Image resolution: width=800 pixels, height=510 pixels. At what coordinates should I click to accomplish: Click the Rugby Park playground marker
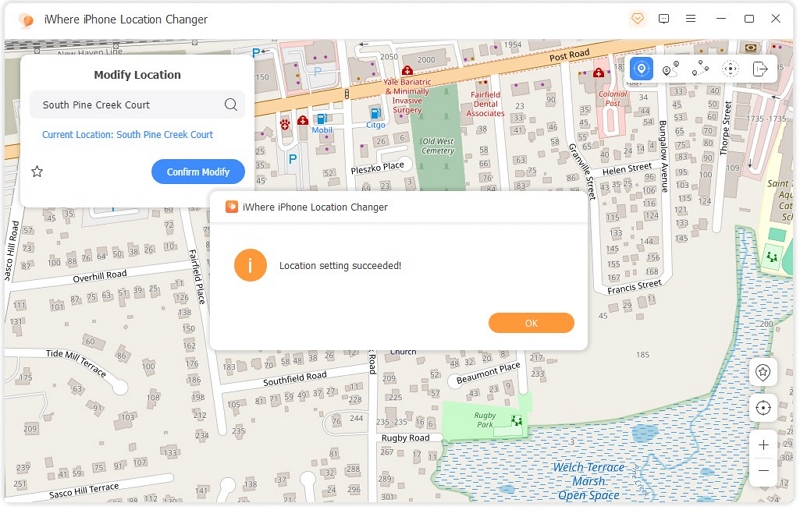pos(516,420)
